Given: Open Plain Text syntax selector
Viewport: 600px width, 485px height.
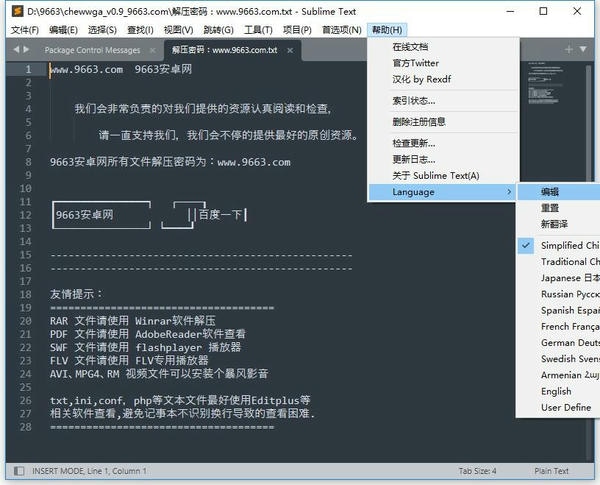Looking at the screenshot, I should [551, 471].
